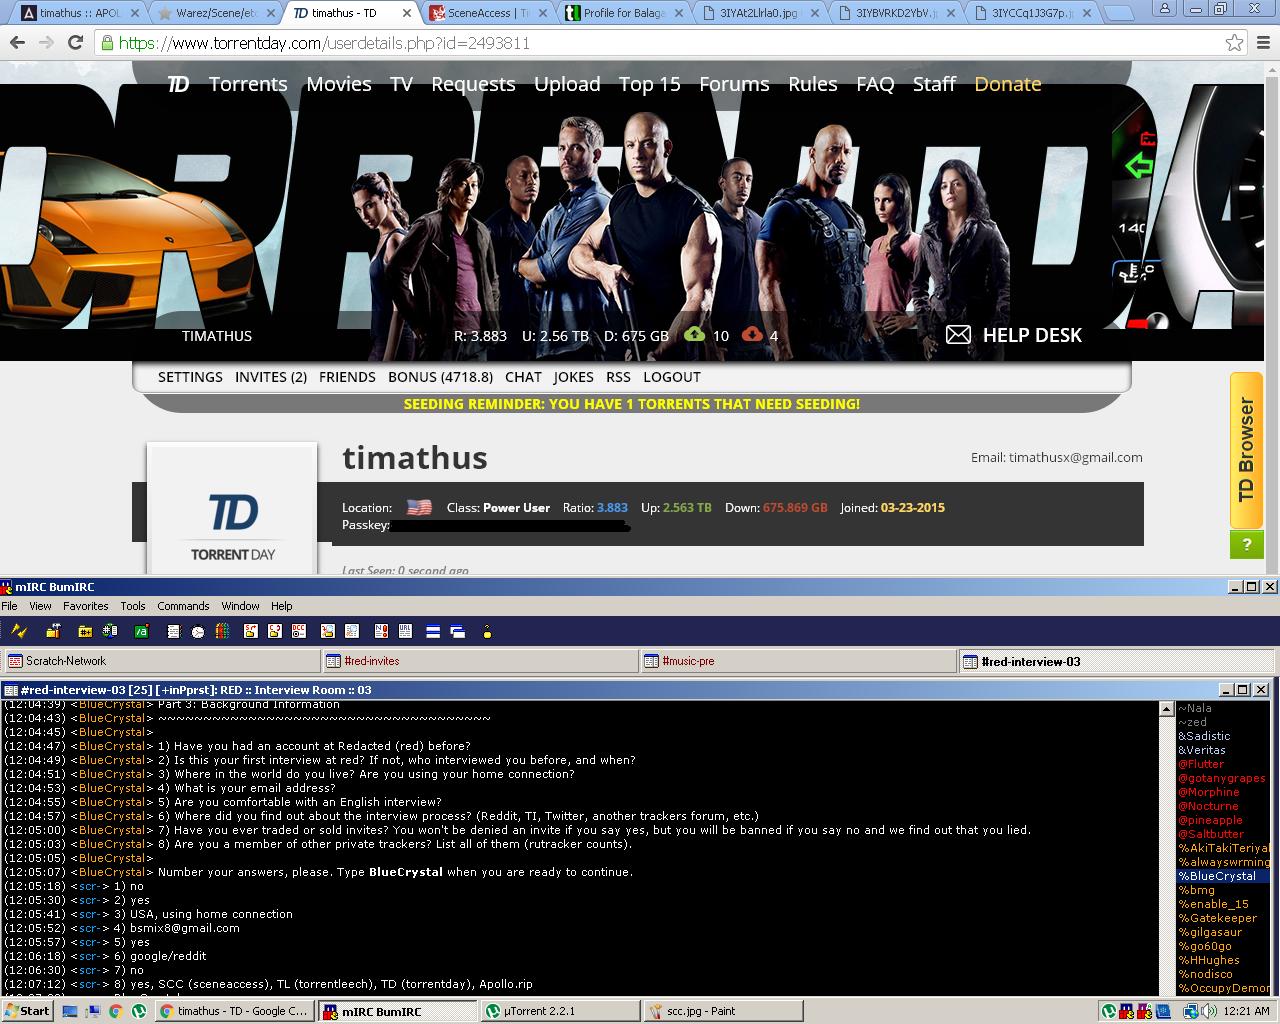Open mIRC log files icon
Screen dimensions: 1280x1024
point(352,631)
